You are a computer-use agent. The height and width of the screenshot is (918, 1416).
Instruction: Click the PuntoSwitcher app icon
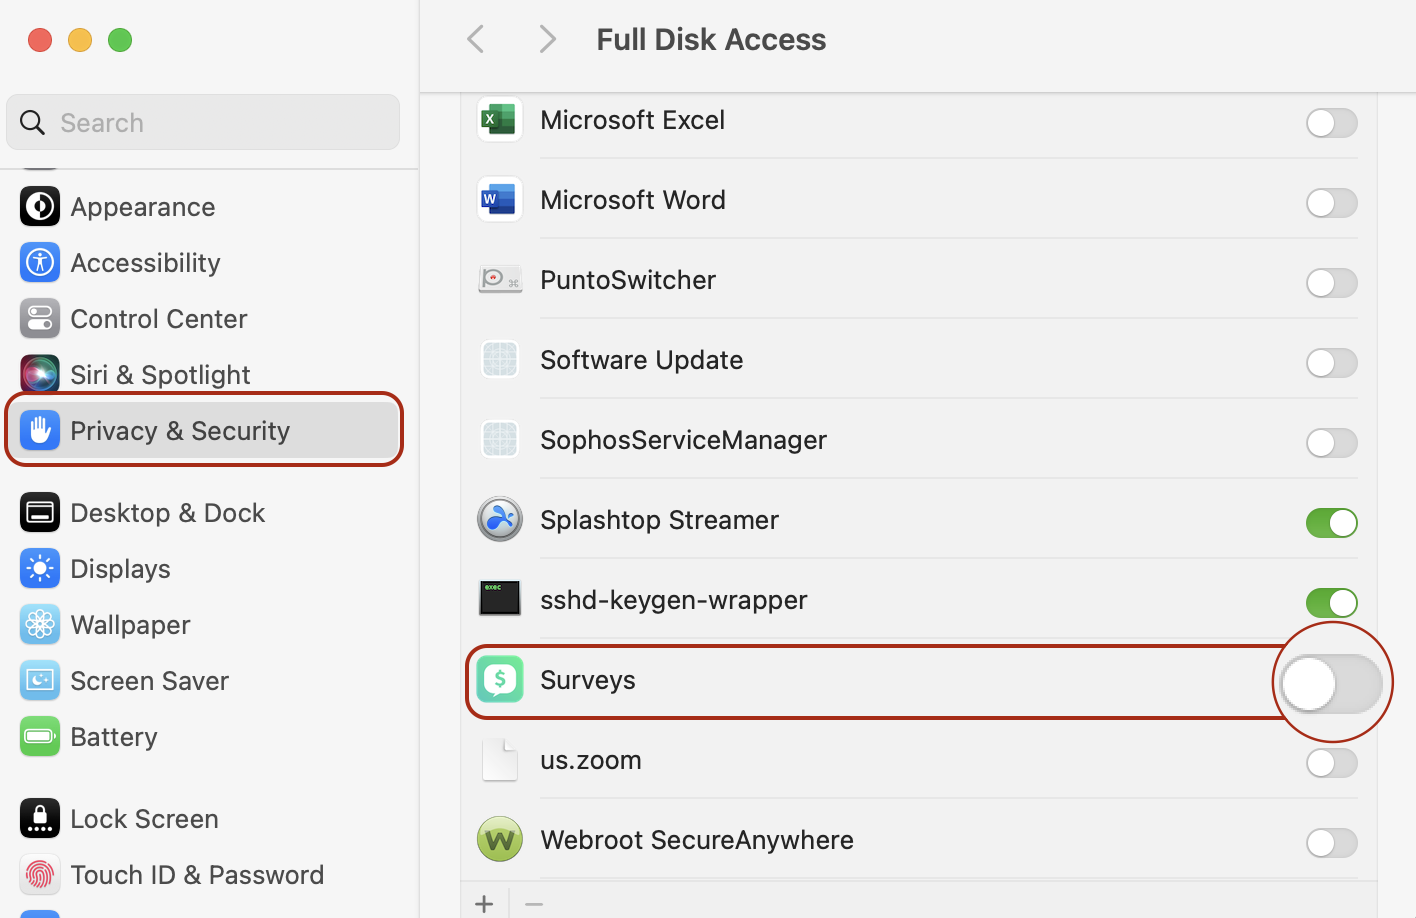click(499, 280)
